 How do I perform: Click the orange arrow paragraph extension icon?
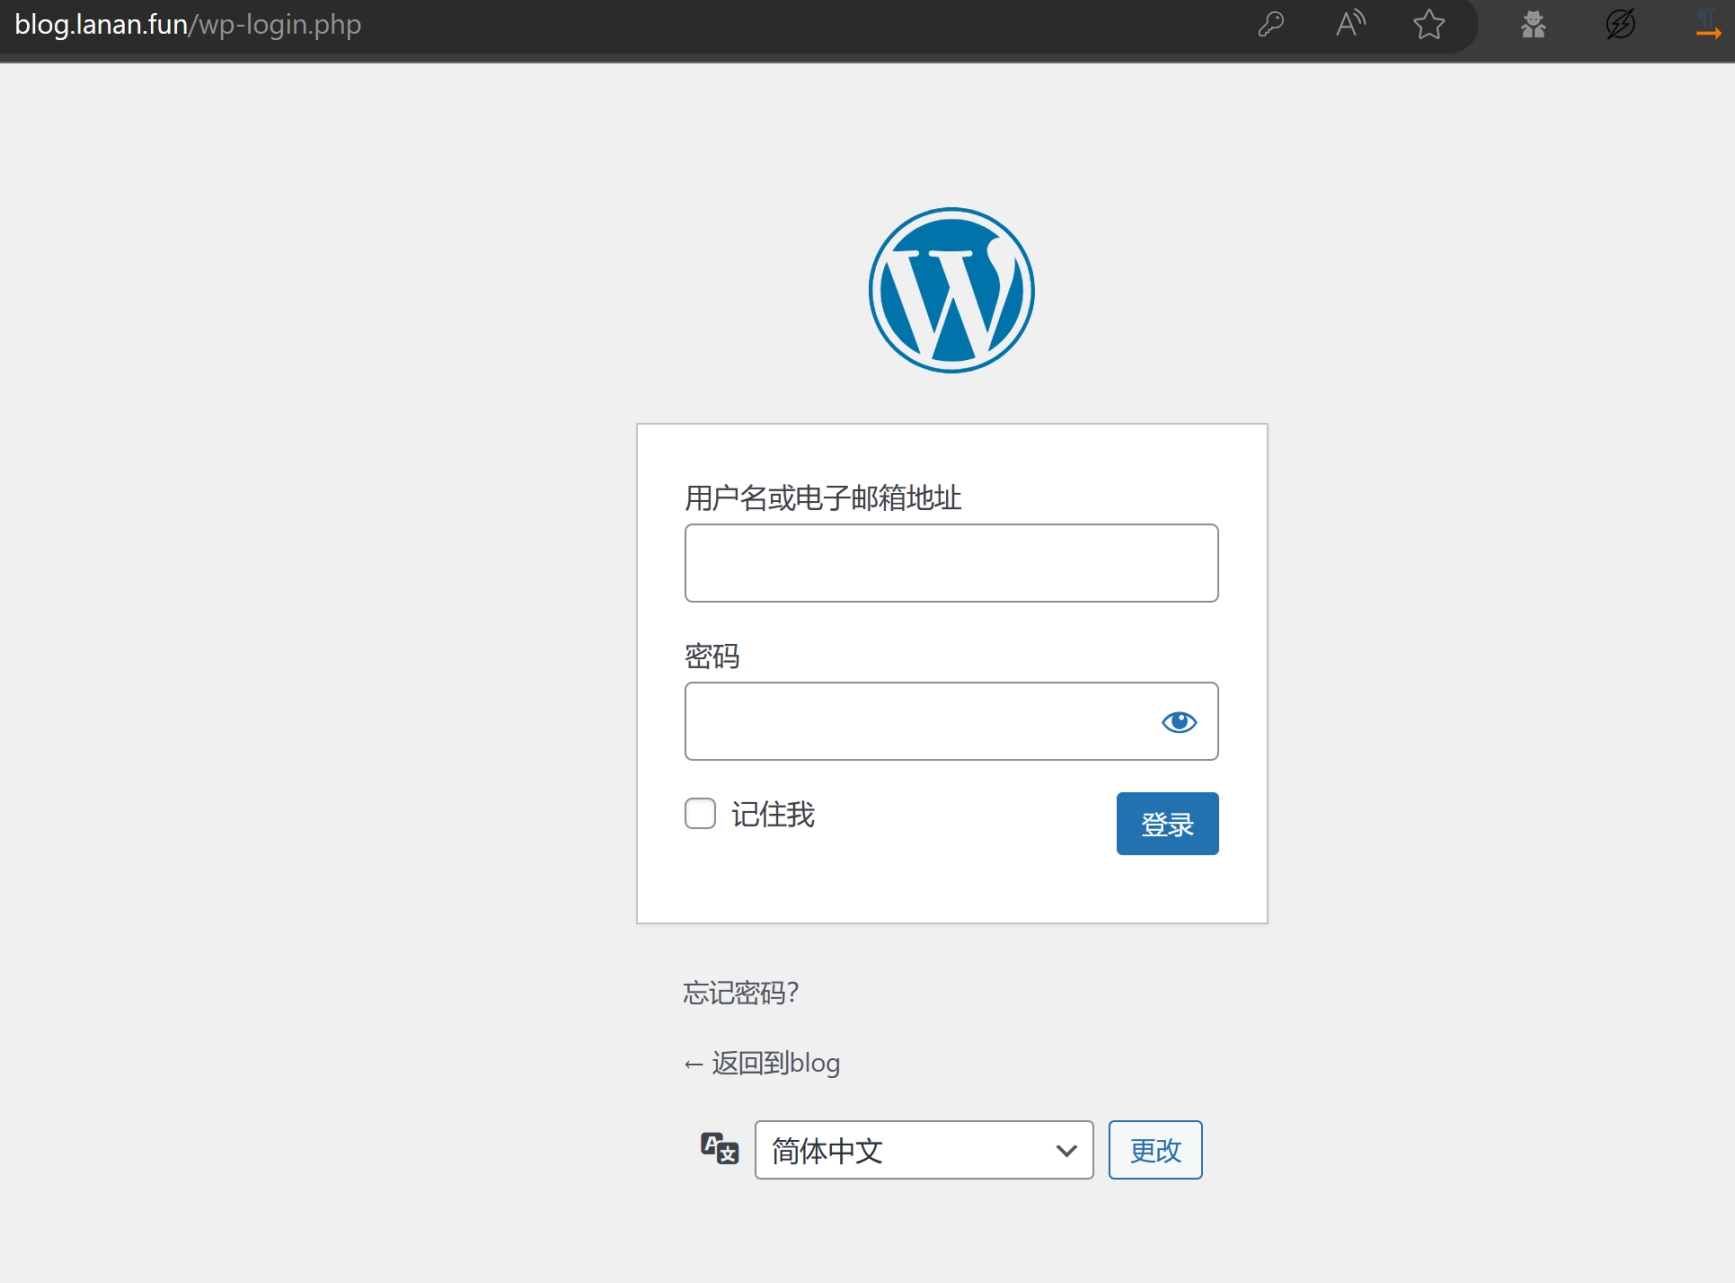[1708, 24]
